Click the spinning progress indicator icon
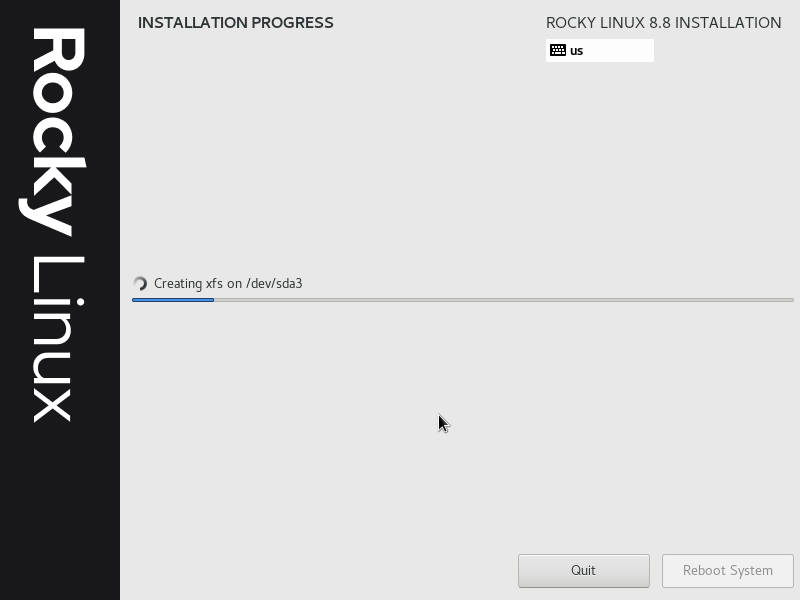The height and width of the screenshot is (600, 800). pos(140,284)
